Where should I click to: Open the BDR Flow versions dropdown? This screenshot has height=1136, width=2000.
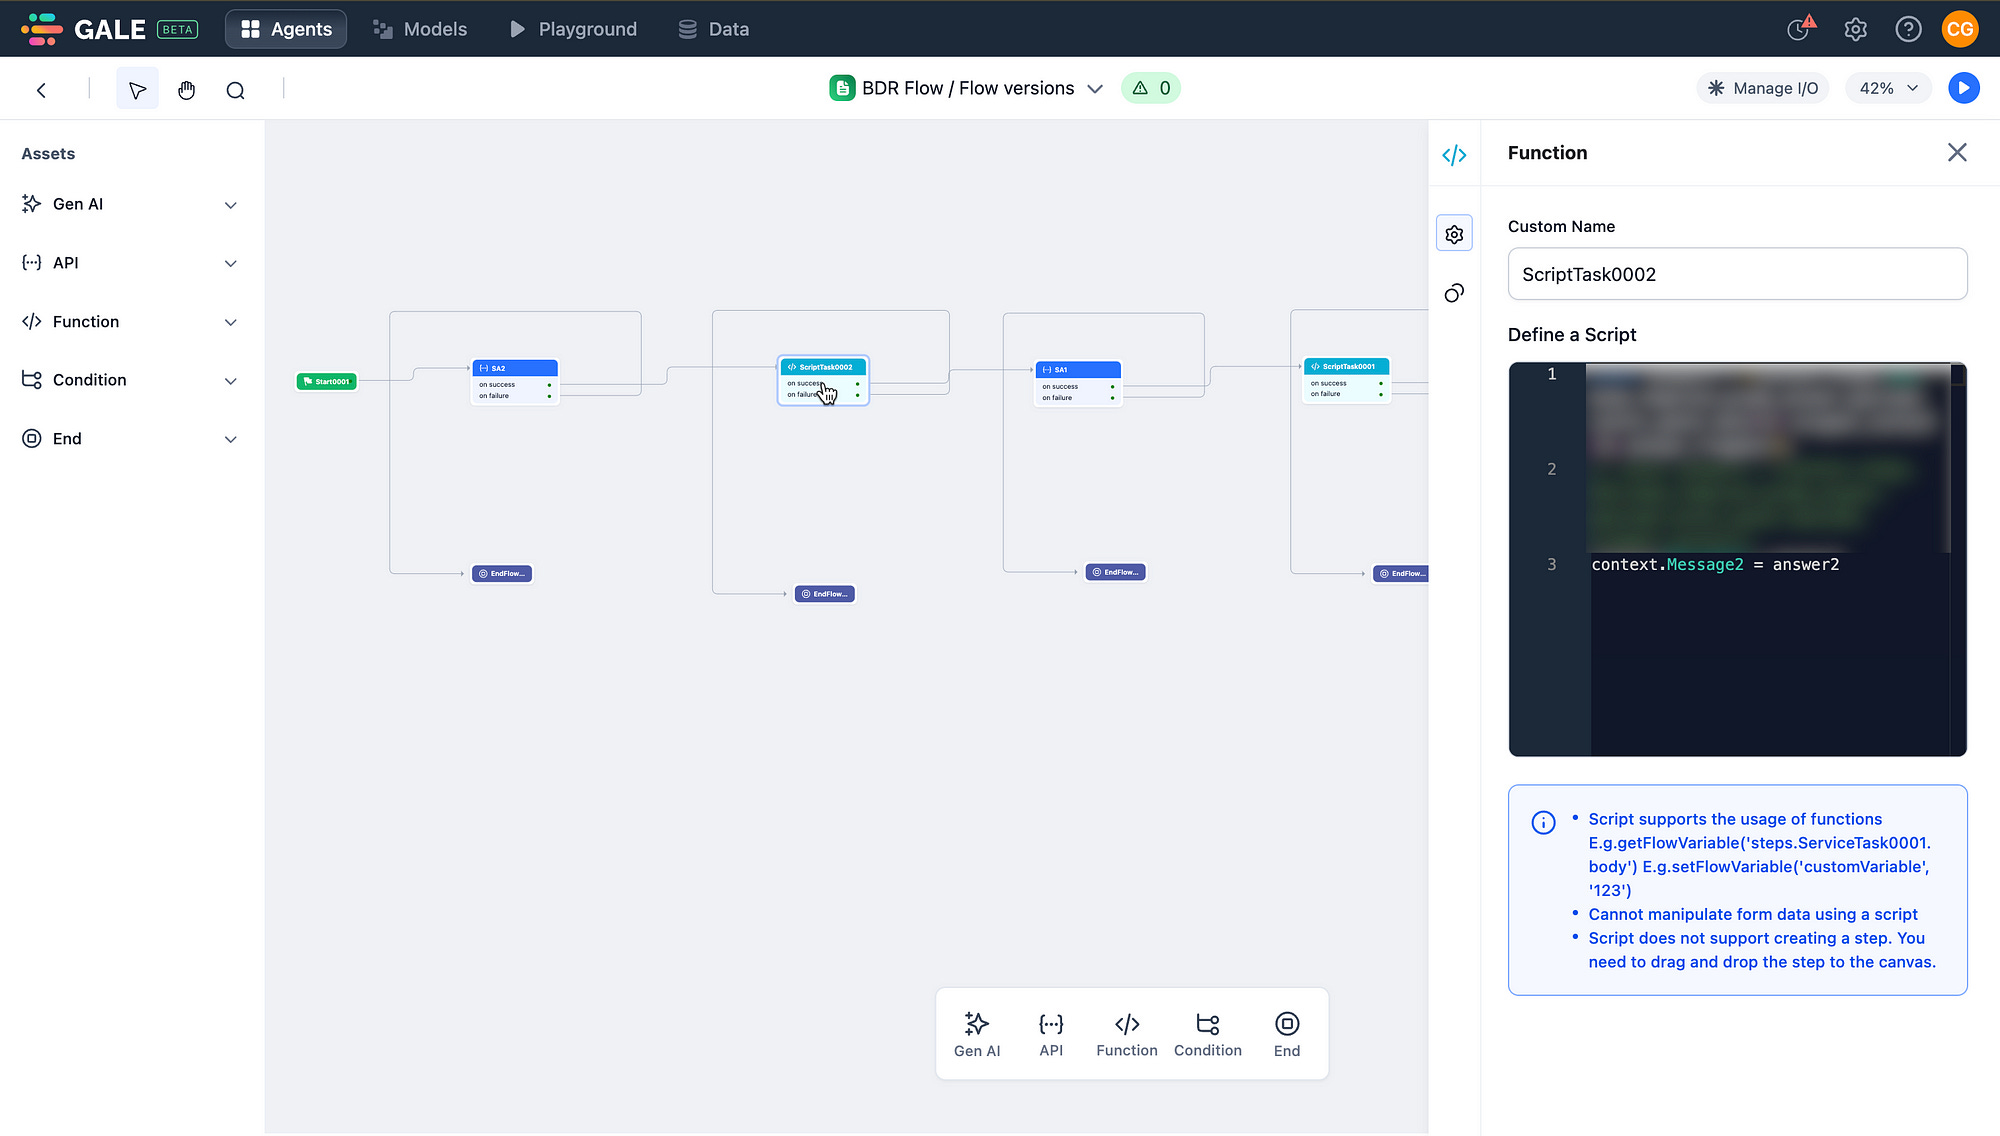tap(1095, 88)
